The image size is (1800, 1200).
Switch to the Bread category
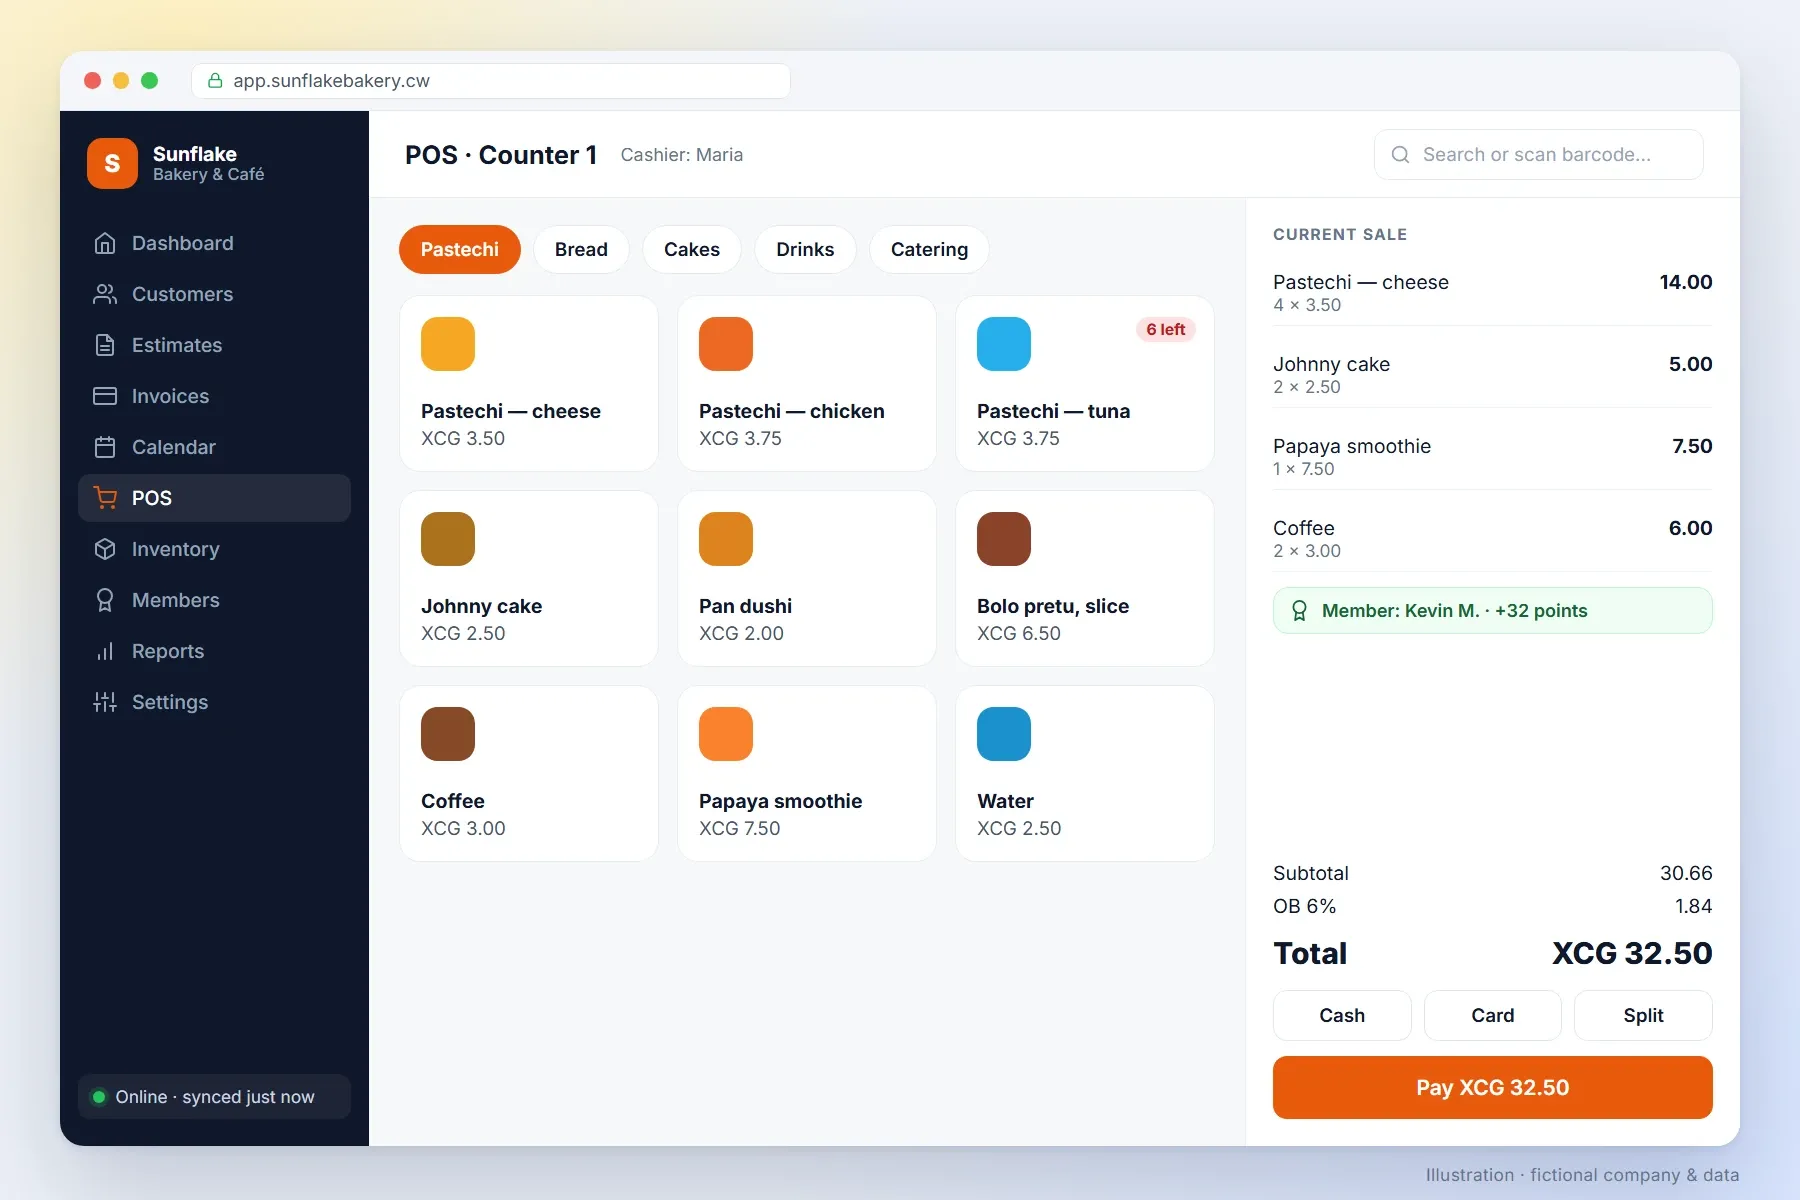coord(581,249)
